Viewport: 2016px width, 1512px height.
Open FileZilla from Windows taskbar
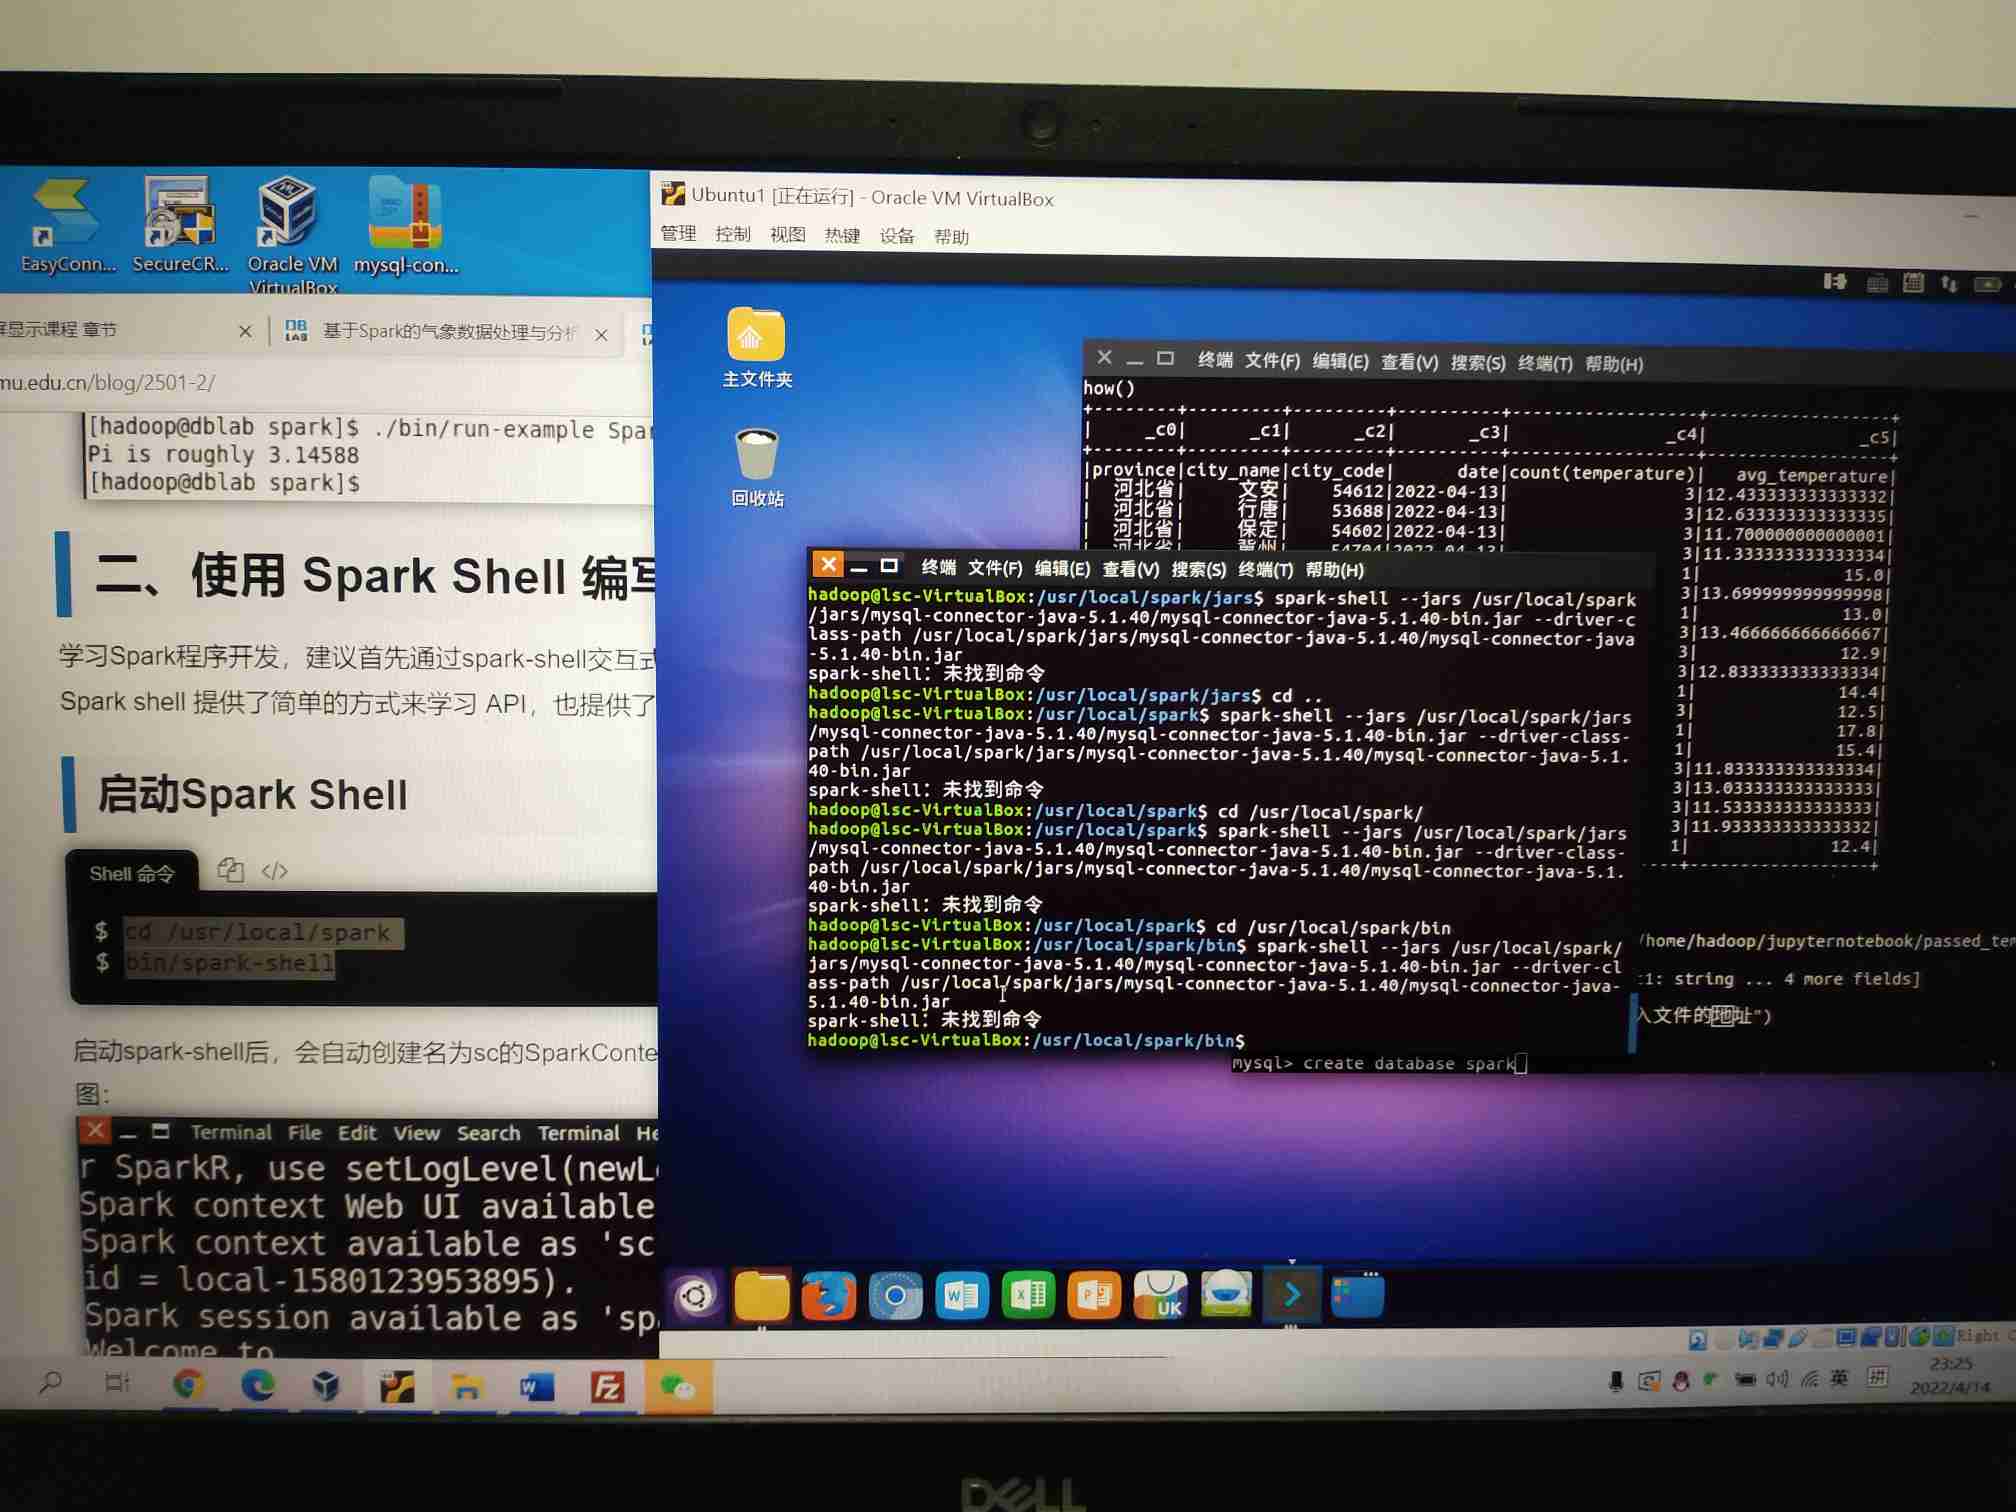tap(607, 1386)
